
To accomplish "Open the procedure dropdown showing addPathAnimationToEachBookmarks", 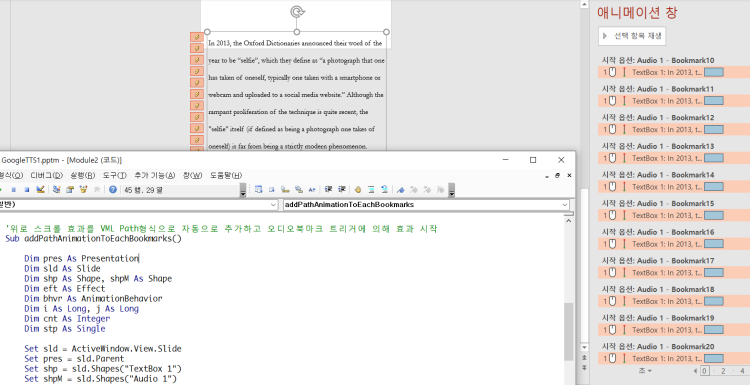I will click(565, 205).
